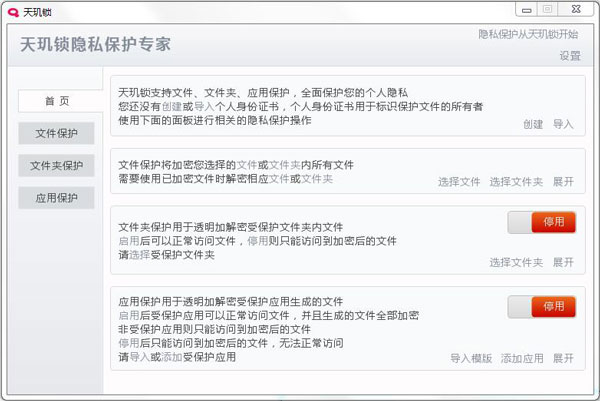The image size is (600, 401).
Task: Click the 隐私保护从天玑锁开始 slogan text
Action: tap(528, 34)
